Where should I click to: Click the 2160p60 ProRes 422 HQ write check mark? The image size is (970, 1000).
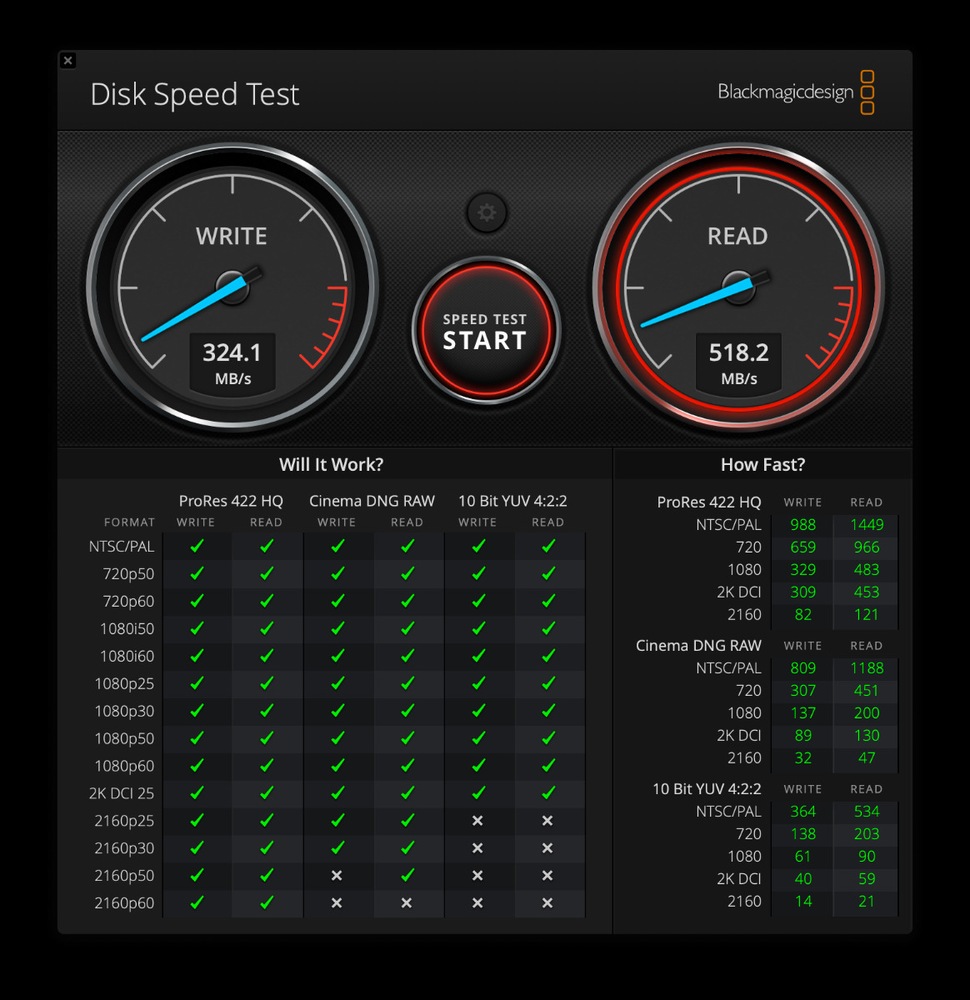pos(197,902)
